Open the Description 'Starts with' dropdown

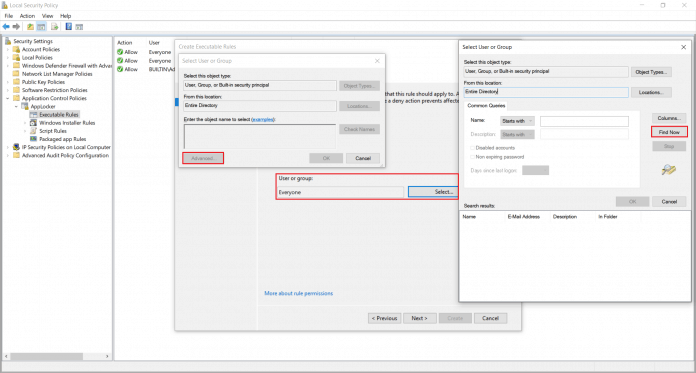coord(517,134)
